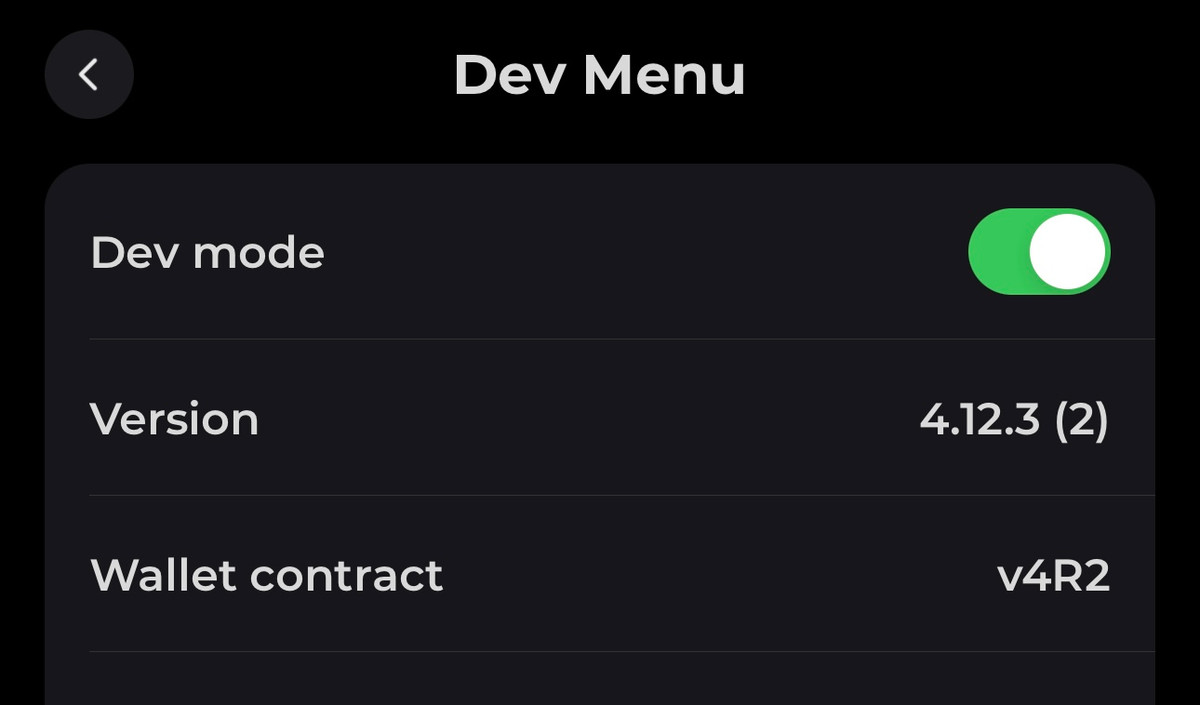Tap the Version label text
This screenshot has width=1200, height=705.
point(175,419)
